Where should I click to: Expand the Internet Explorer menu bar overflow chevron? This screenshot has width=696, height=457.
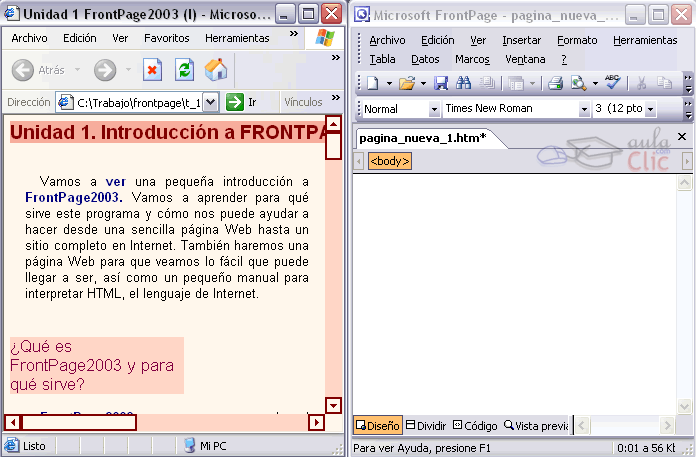click(294, 34)
